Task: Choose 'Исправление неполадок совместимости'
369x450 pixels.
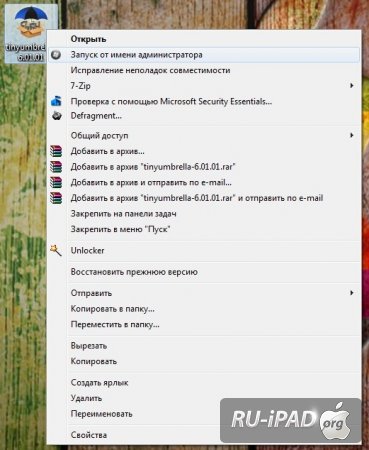Action: (x=204, y=70)
